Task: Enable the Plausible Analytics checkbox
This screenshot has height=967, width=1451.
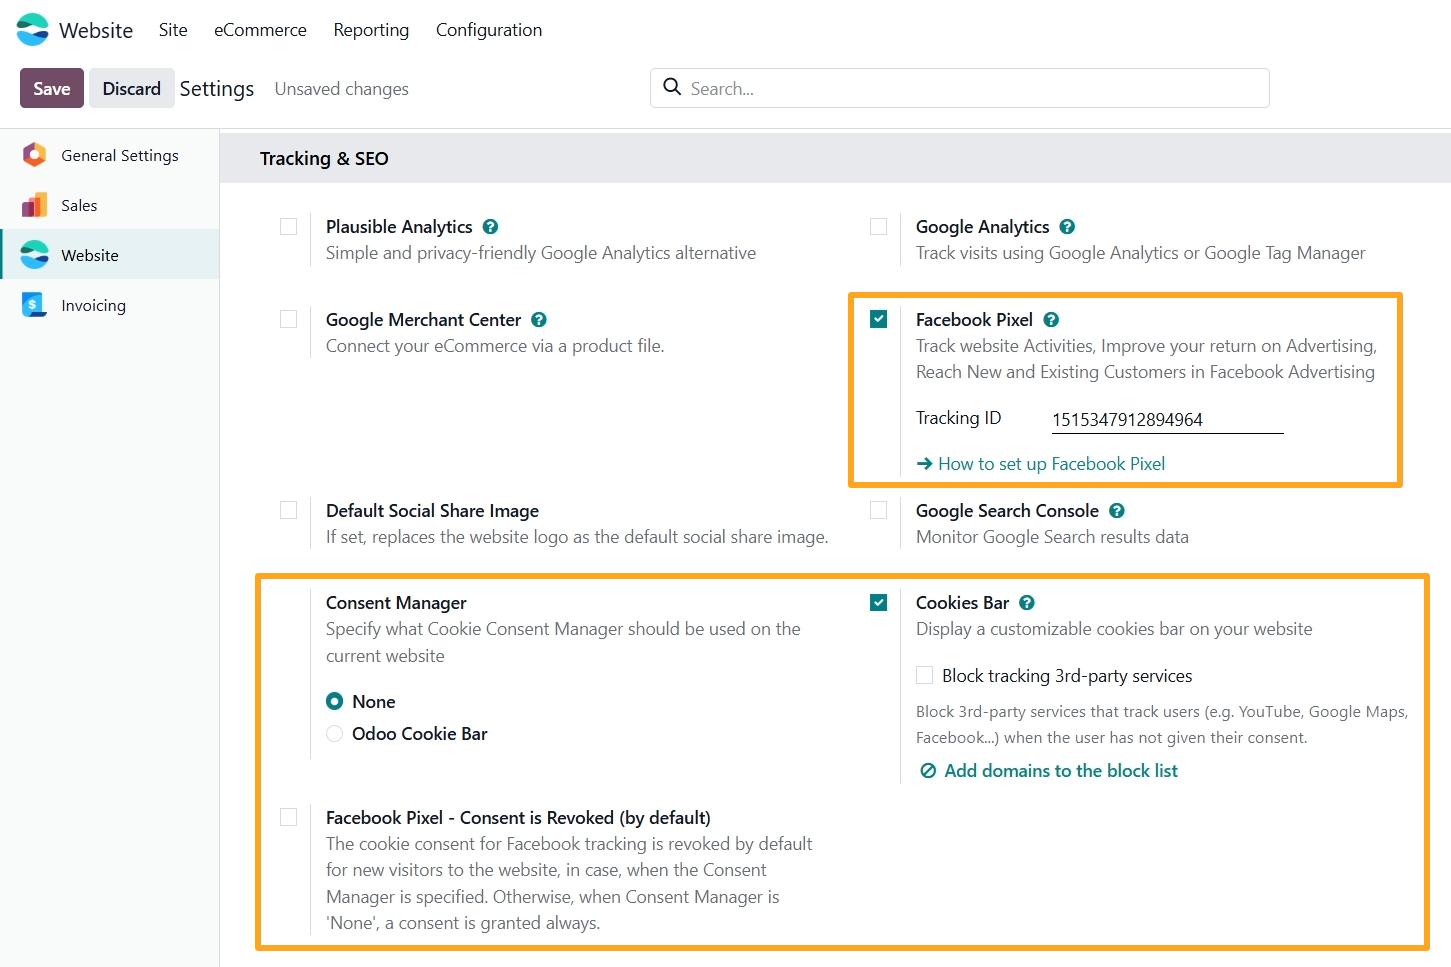Action: pyautogui.click(x=289, y=227)
